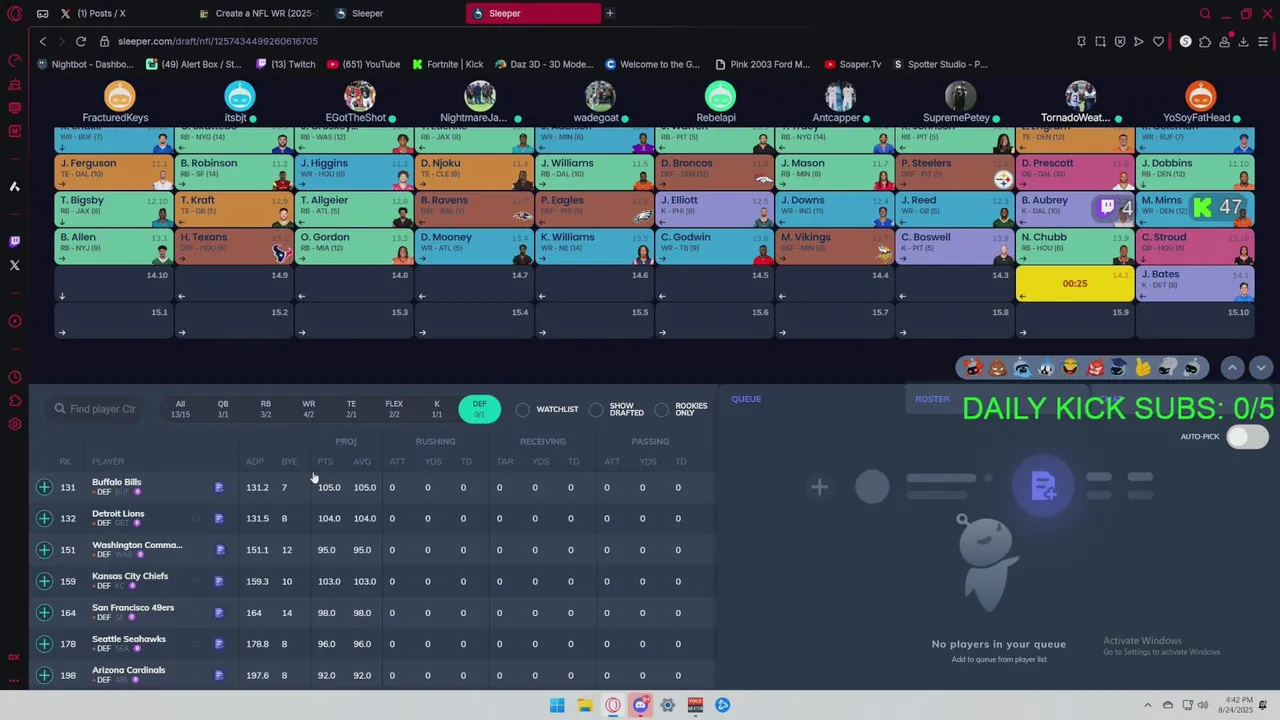Open the Spotter Studio bookmark
This screenshot has width=1280, height=720.
pyautogui.click(x=940, y=64)
